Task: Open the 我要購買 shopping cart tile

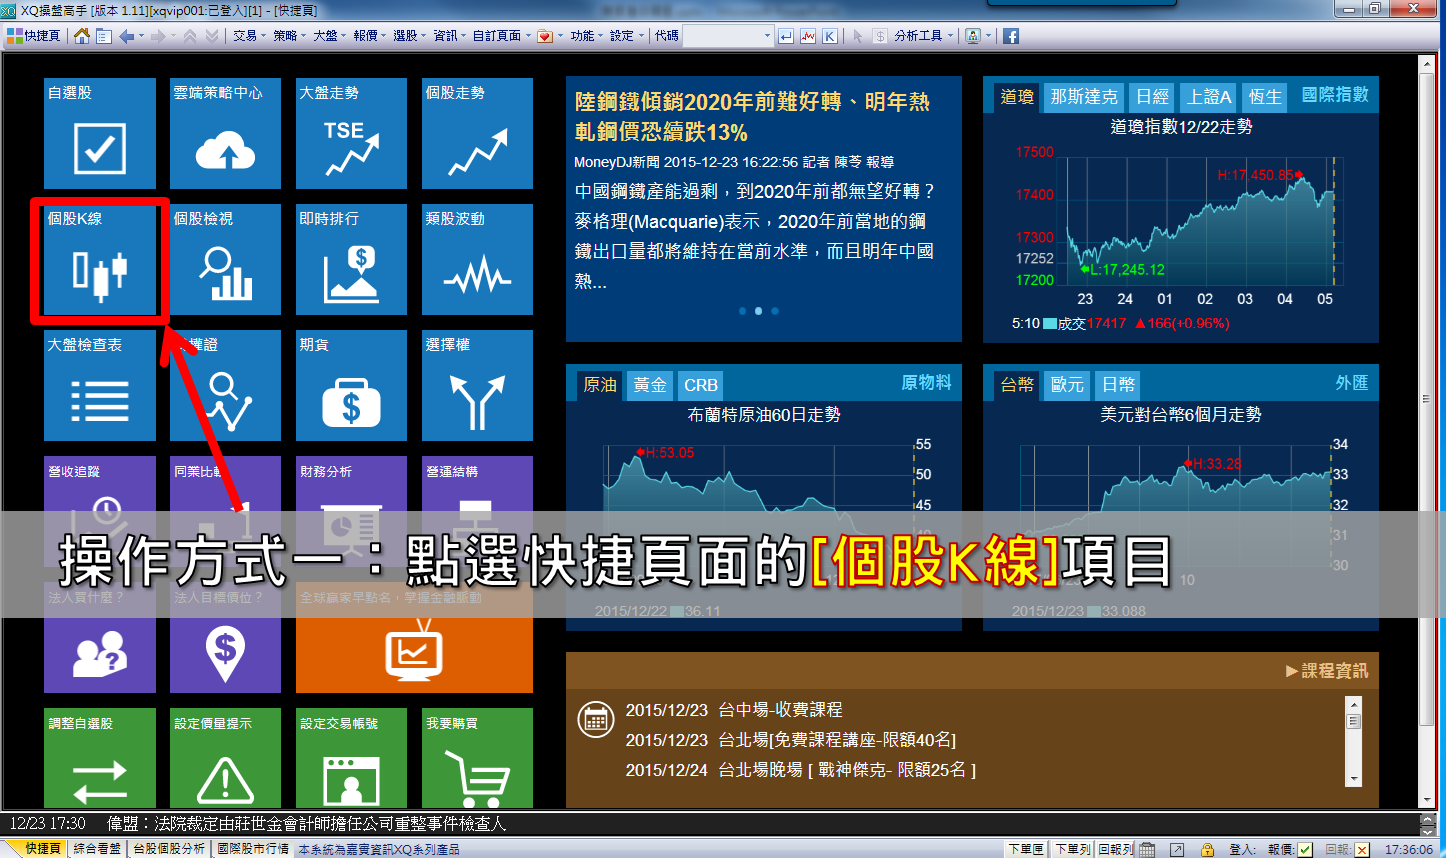Action: [x=478, y=758]
